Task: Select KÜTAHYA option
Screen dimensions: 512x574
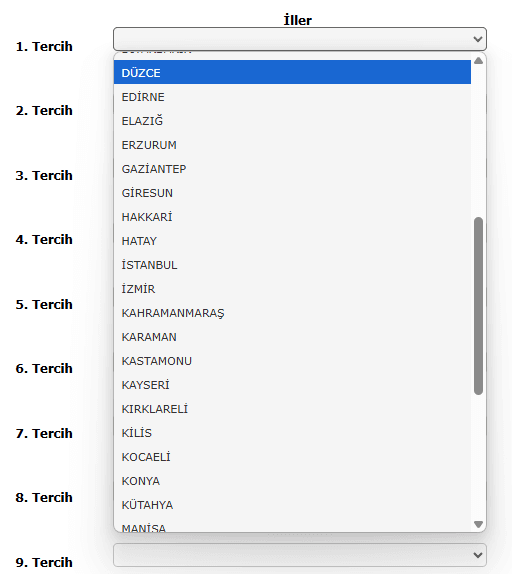Action: (292, 504)
